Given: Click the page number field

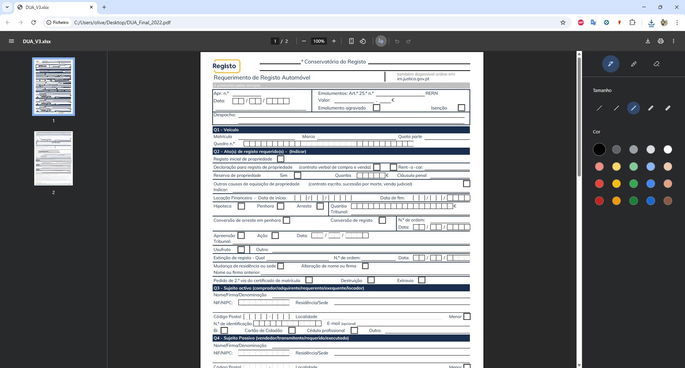Looking at the screenshot, I should point(275,41).
